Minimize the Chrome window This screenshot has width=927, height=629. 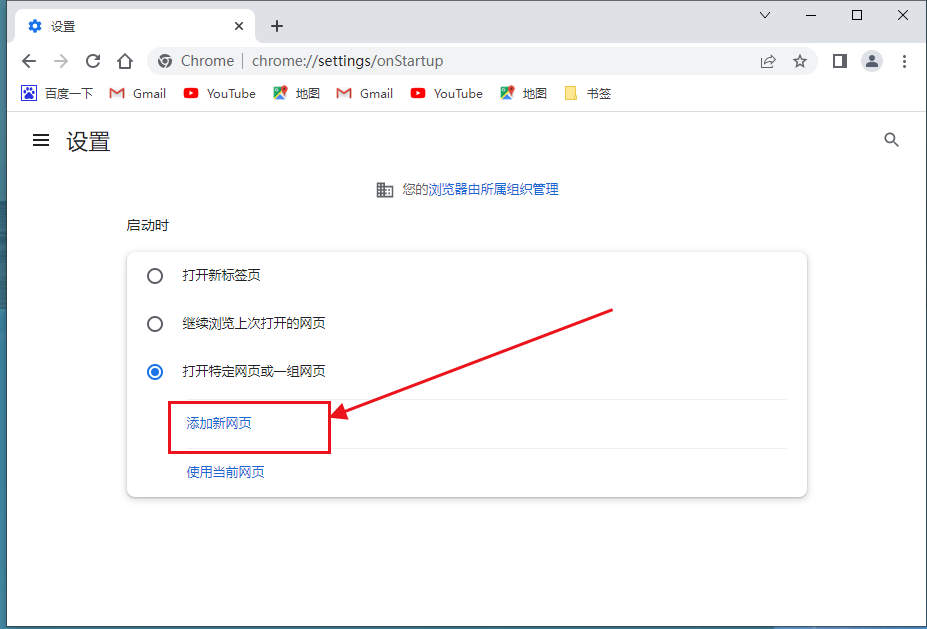coord(811,15)
